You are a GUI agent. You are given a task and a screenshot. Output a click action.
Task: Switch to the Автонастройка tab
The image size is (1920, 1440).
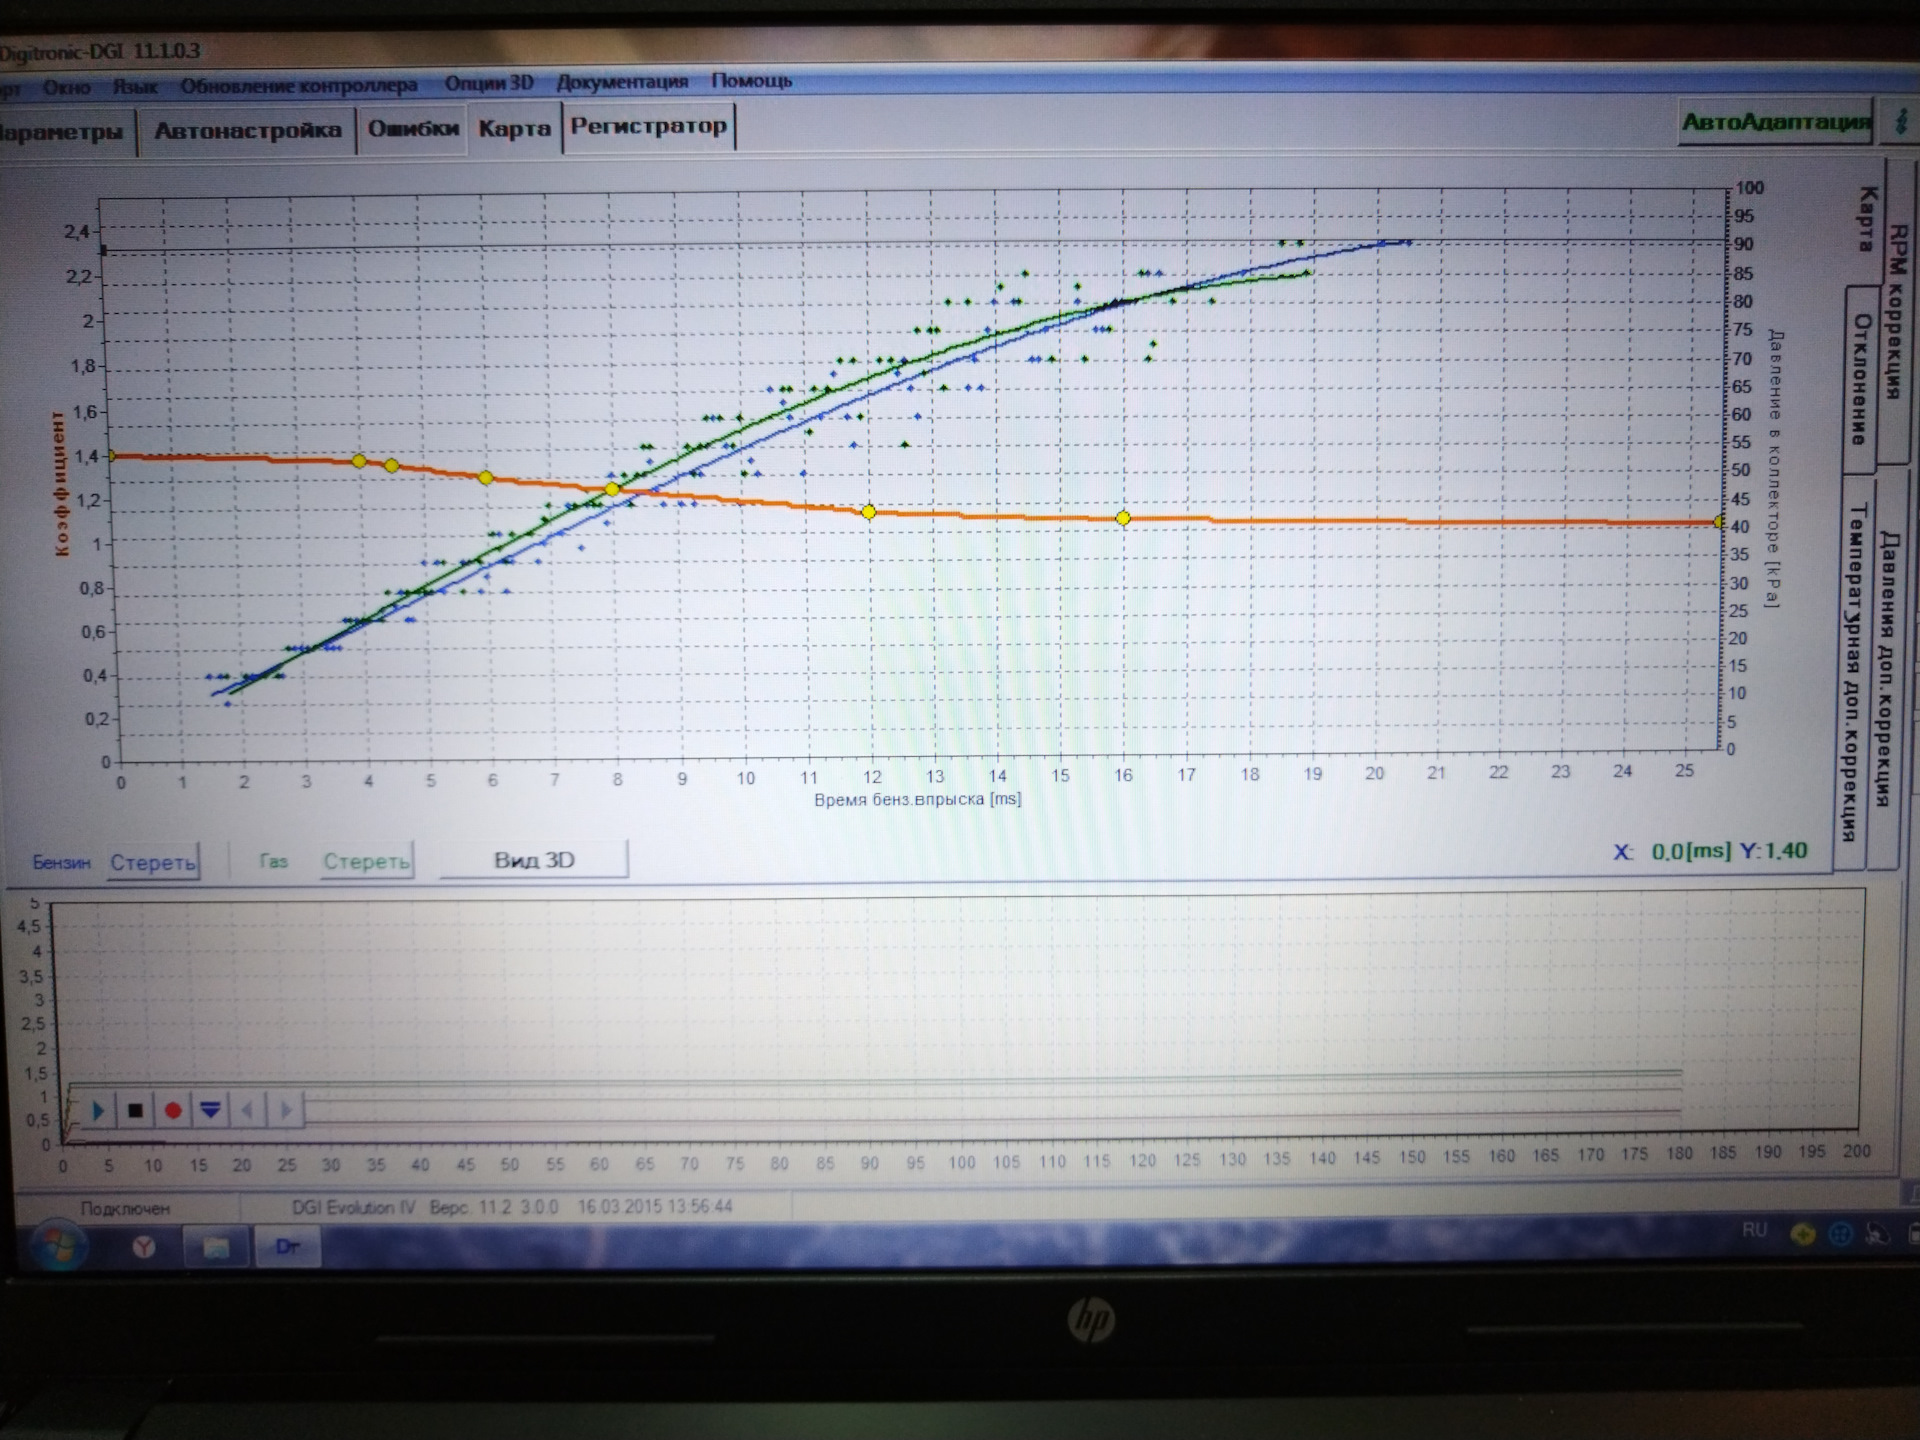coord(247,130)
